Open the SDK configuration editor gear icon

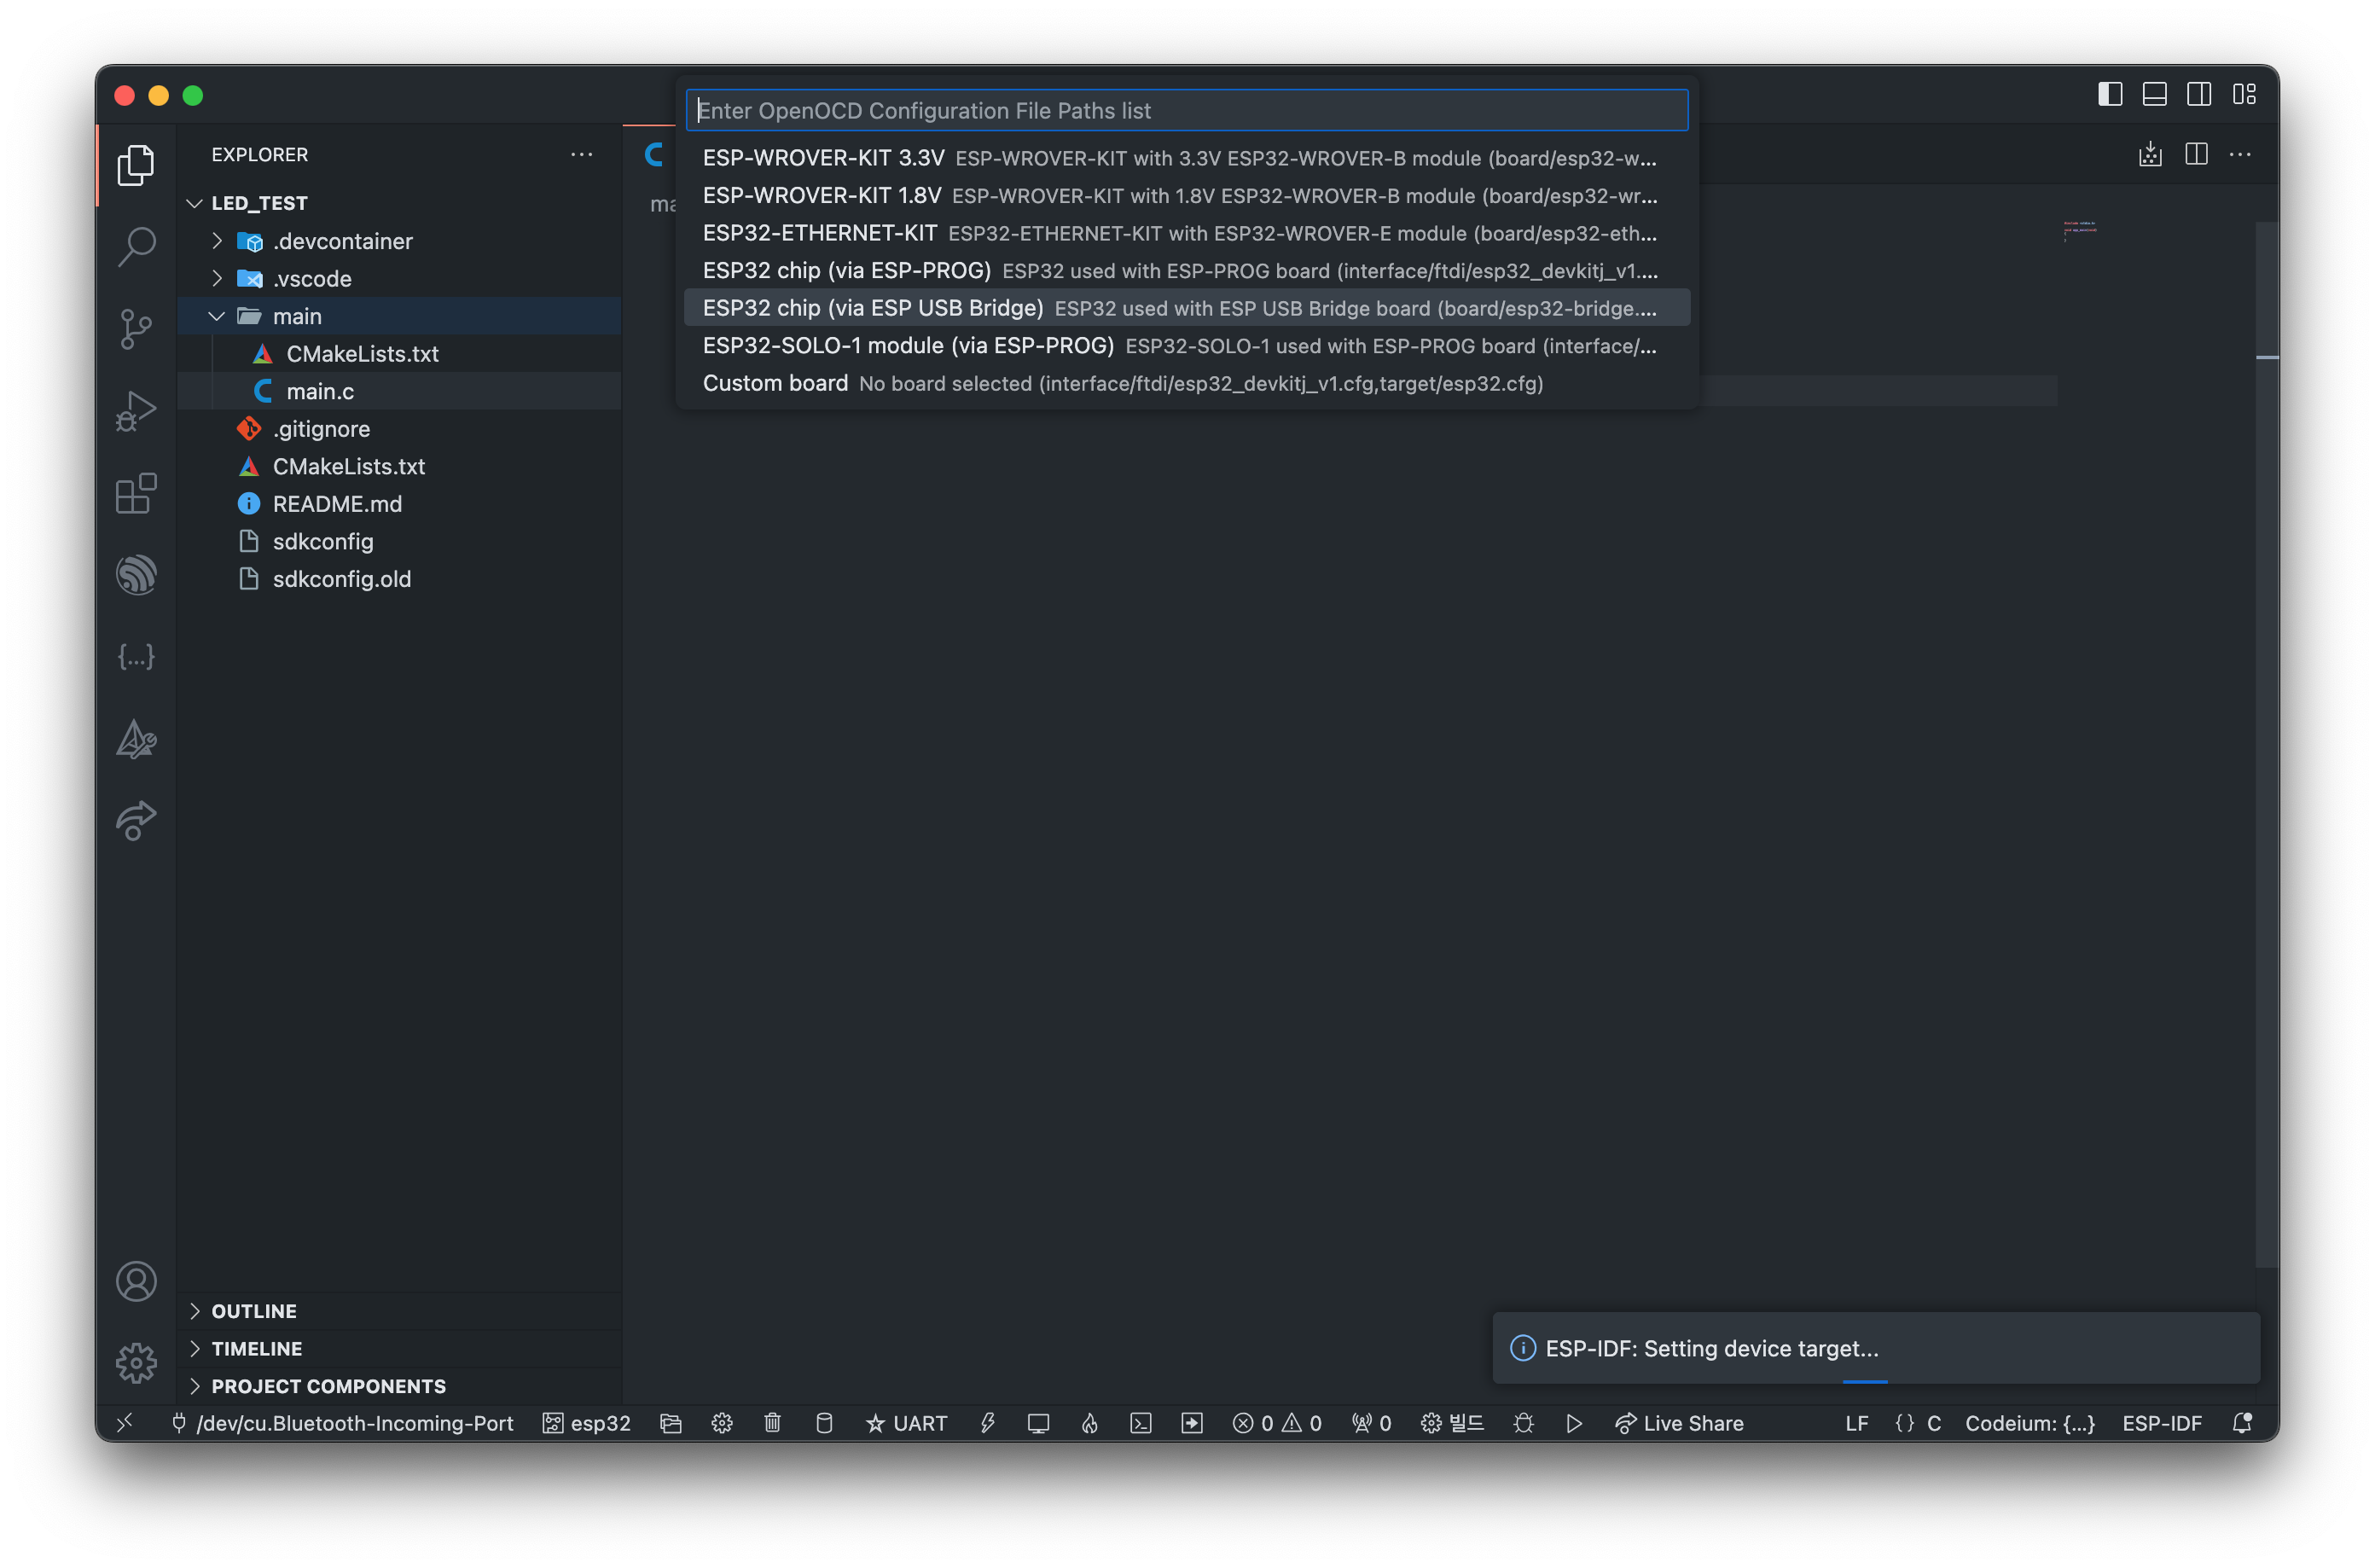pos(722,1423)
